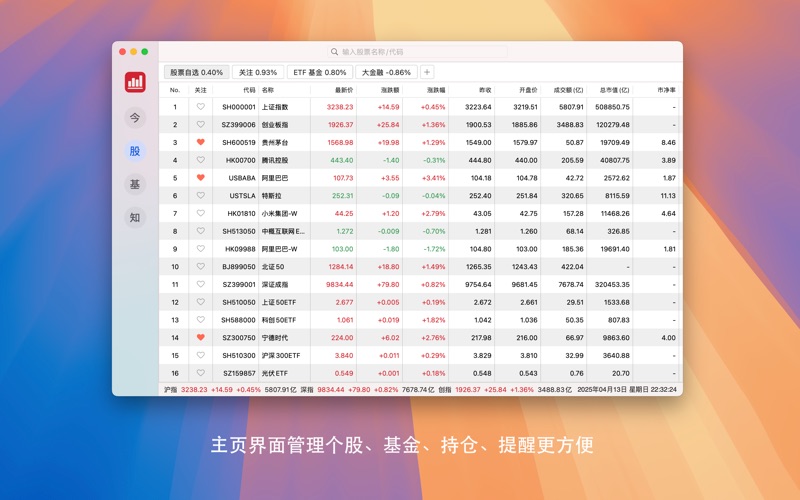The width and height of the screenshot is (800, 500).
Task: Toggle favorite heart for 创业板指
Action: point(201,124)
